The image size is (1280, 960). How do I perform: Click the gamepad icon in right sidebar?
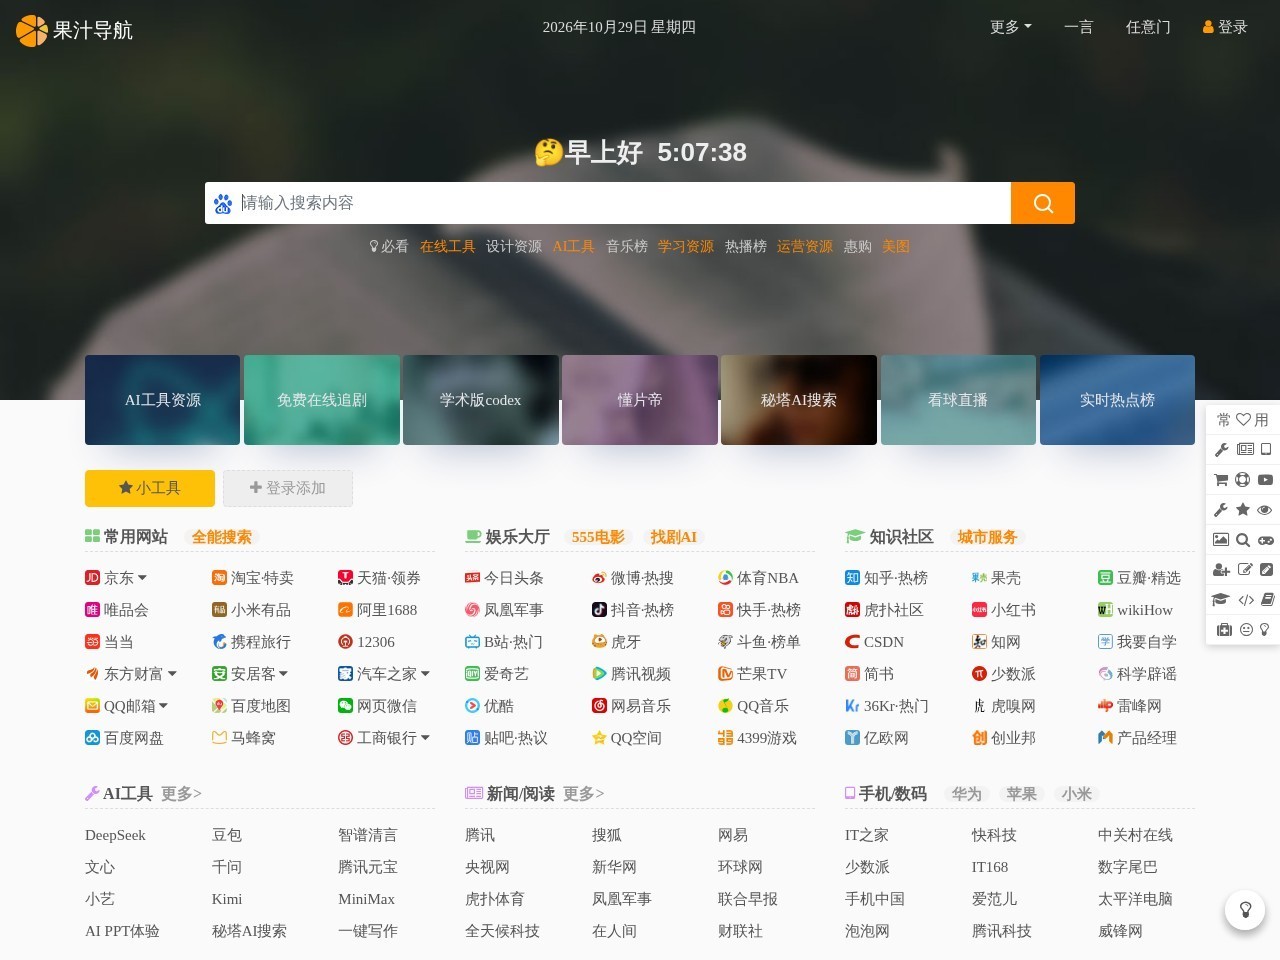click(1266, 540)
